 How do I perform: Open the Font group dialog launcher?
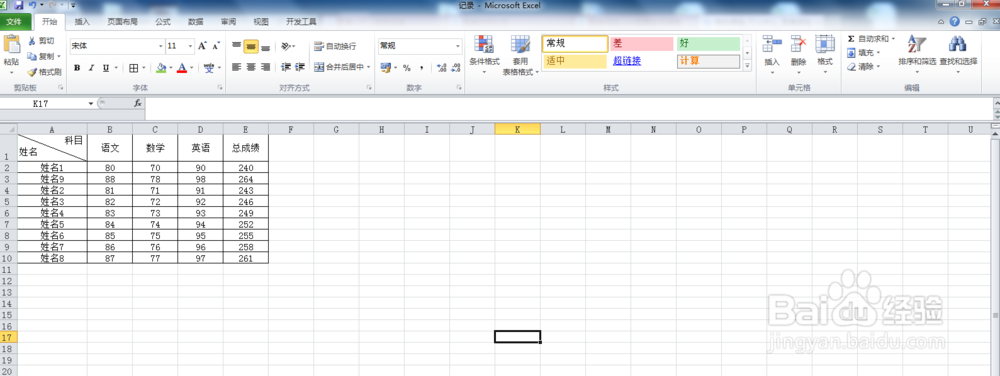pos(220,88)
